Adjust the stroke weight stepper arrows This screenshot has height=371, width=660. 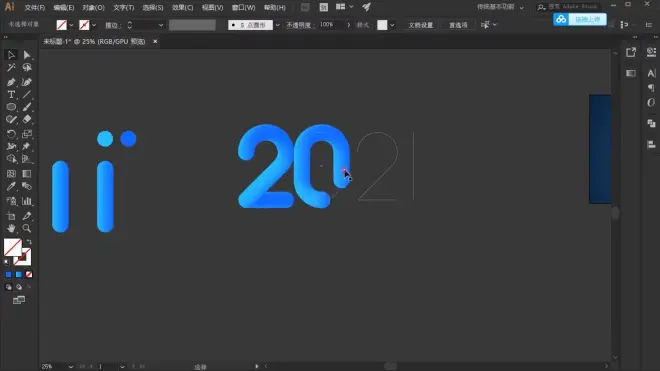(130, 25)
